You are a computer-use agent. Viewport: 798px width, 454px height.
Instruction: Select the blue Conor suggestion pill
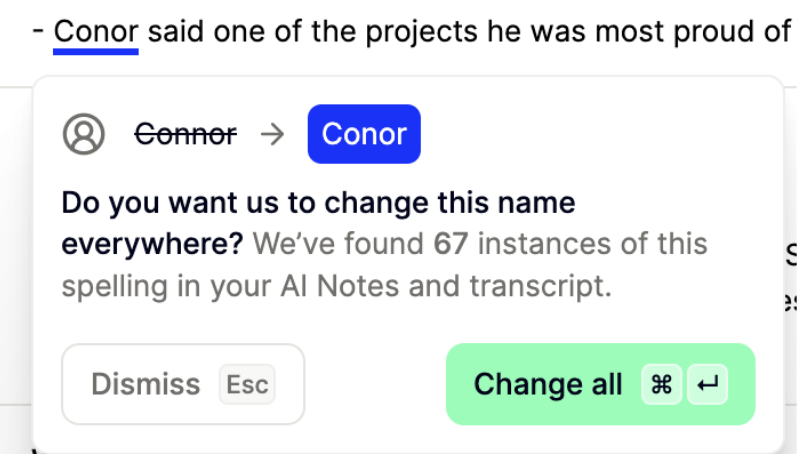pyautogui.click(x=364, y=134)
